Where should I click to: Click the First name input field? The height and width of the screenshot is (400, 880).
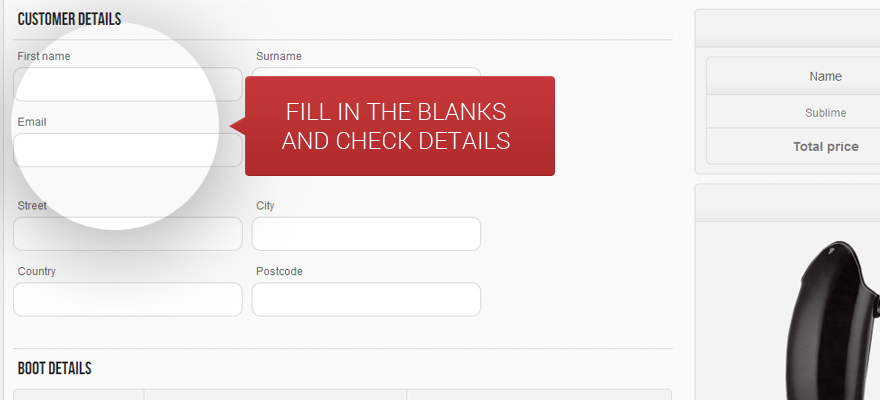[x=128, y=84]
